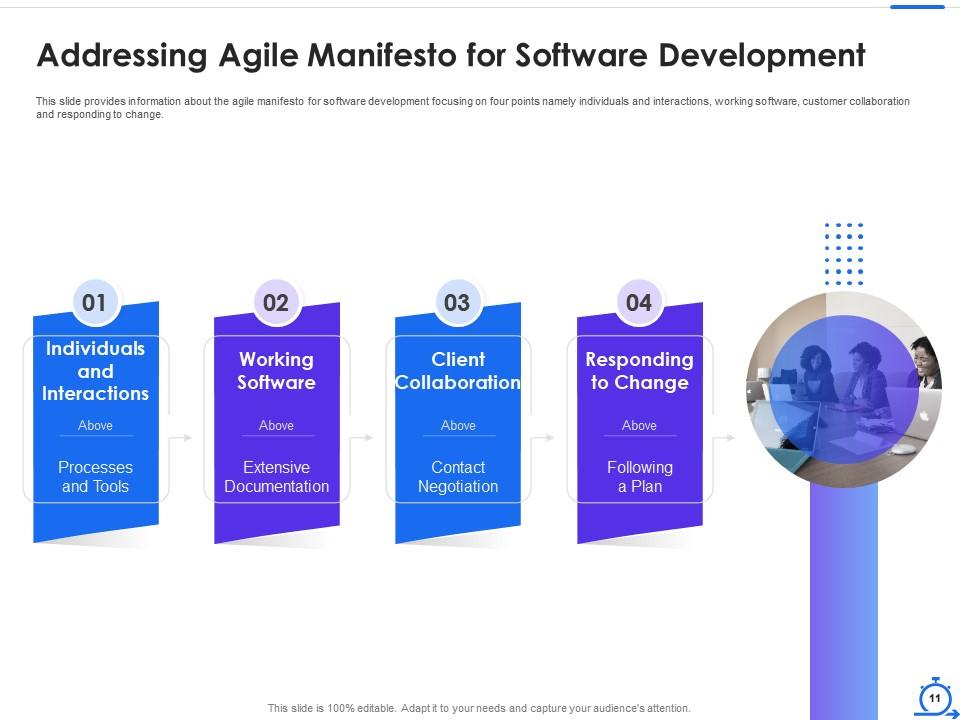Image resolution: width=960 pixels, height=720 pixels.
Task: Select the circular team meeting photo
Action: click(x=845, y=388)
